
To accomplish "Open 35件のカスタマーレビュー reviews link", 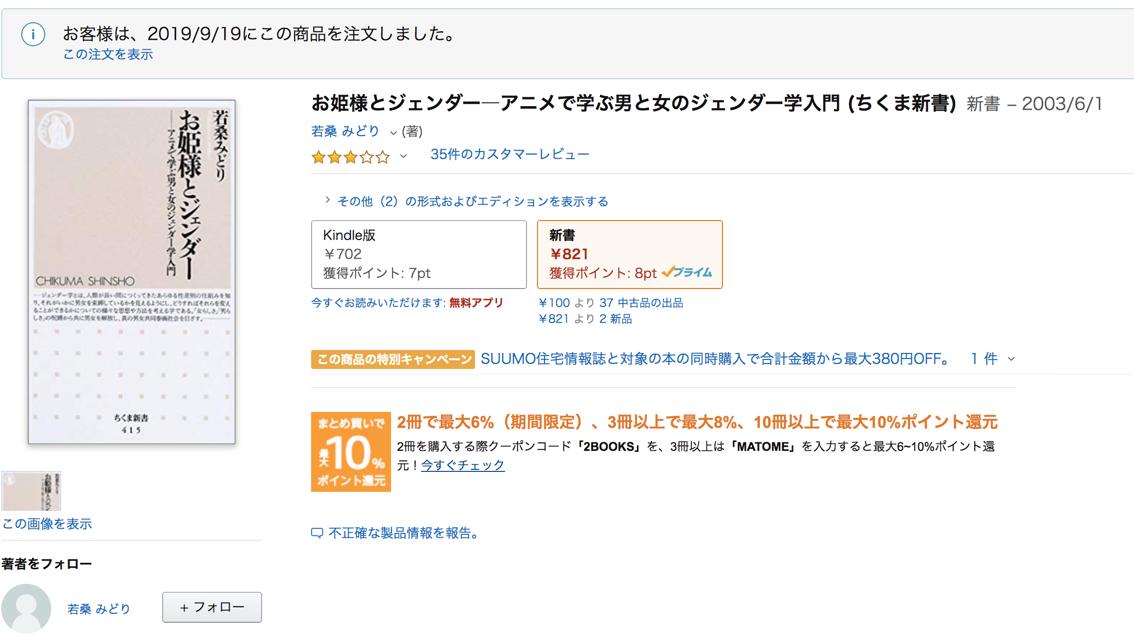I will [x=510, y=154].
